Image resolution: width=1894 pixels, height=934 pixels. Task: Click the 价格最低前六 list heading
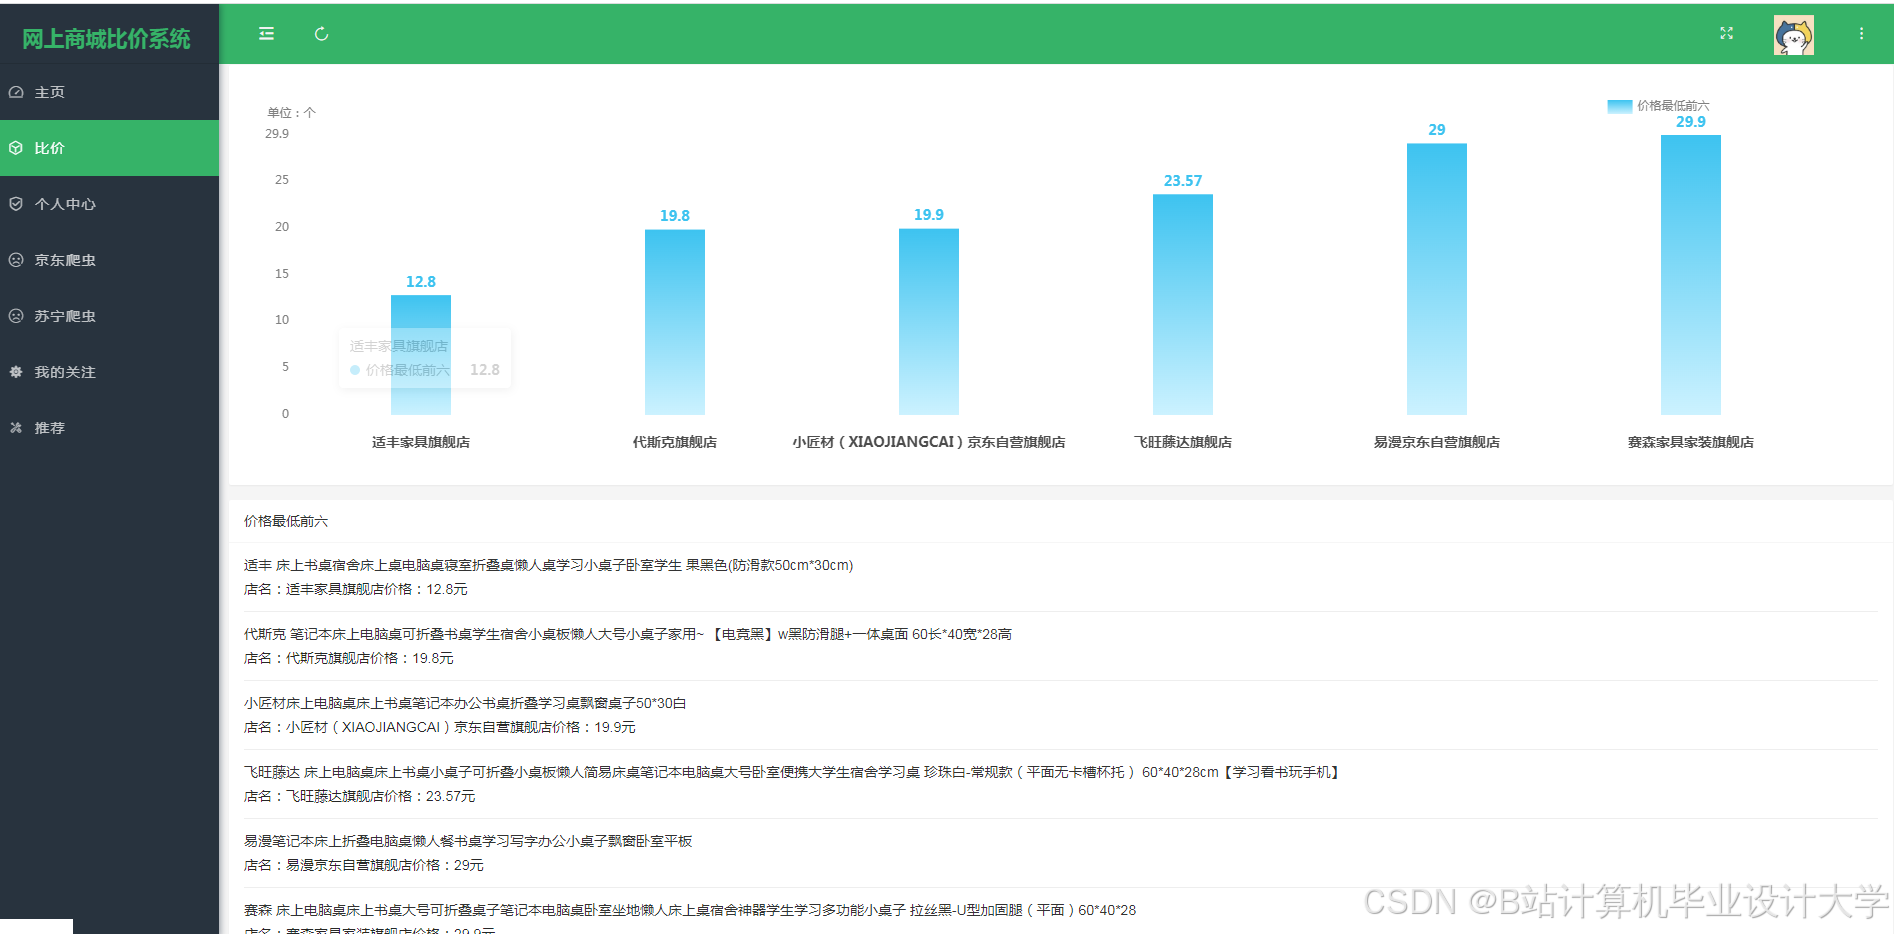[286, 521]
